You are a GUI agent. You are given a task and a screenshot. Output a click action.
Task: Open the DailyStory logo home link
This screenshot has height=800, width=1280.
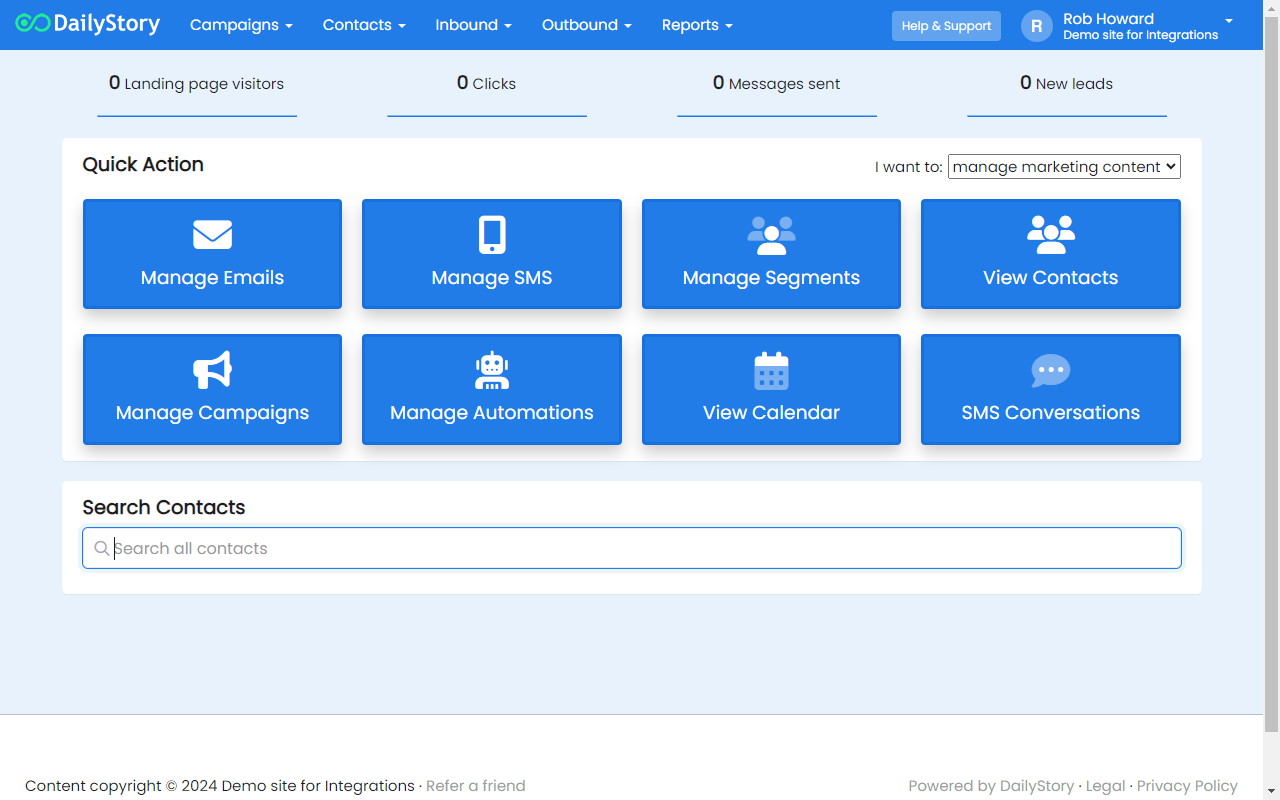88,25
